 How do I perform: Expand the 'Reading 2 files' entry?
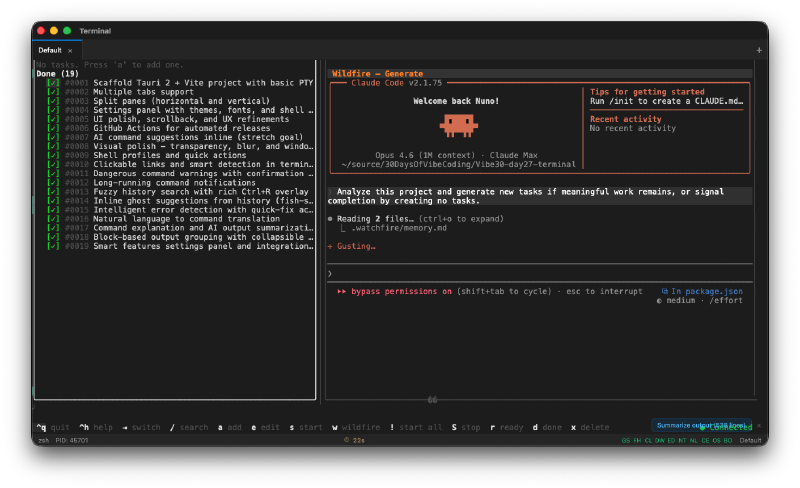[415, 219]
